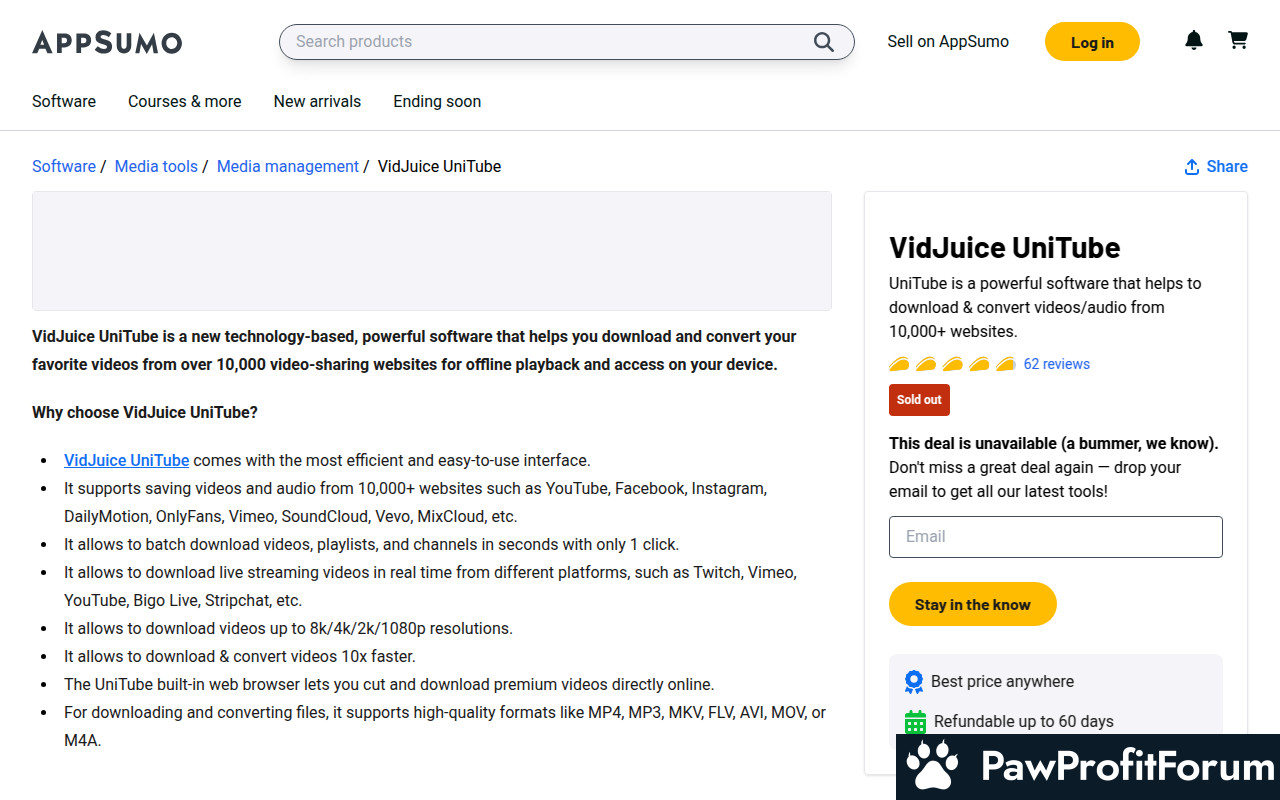Open Media tools breadcrumb

click(156, 167)
